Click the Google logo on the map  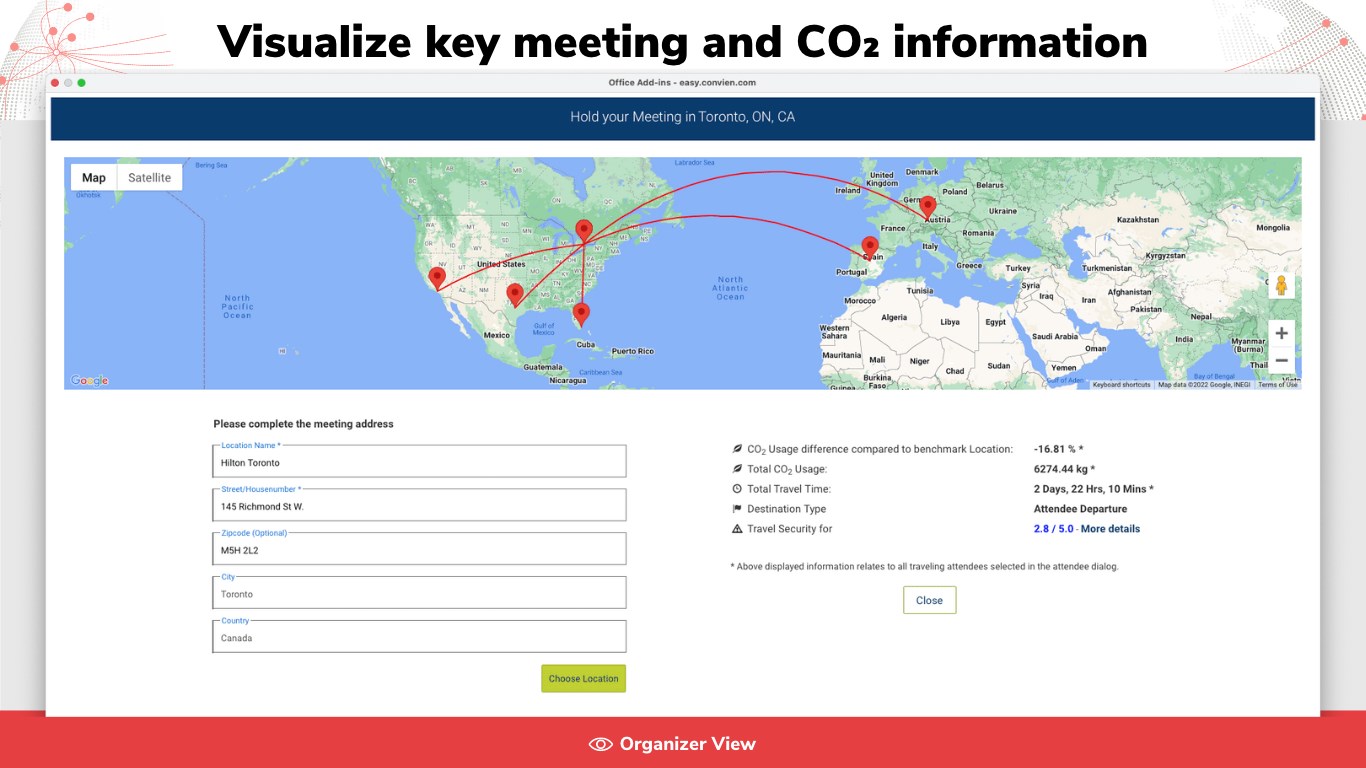point(89,380)
